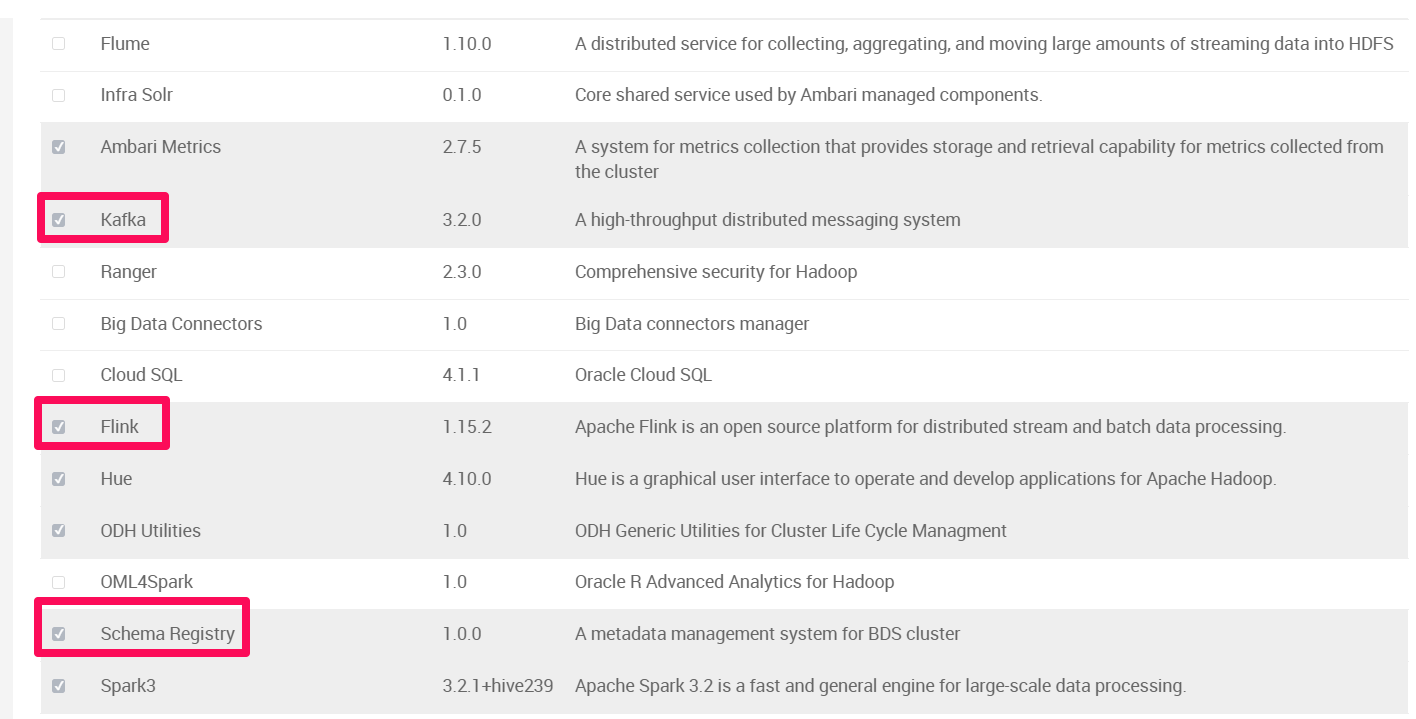Screen dimensions: 1416x719
Task: Click the Apache Flink description text
Action: (x=930, y=427)
